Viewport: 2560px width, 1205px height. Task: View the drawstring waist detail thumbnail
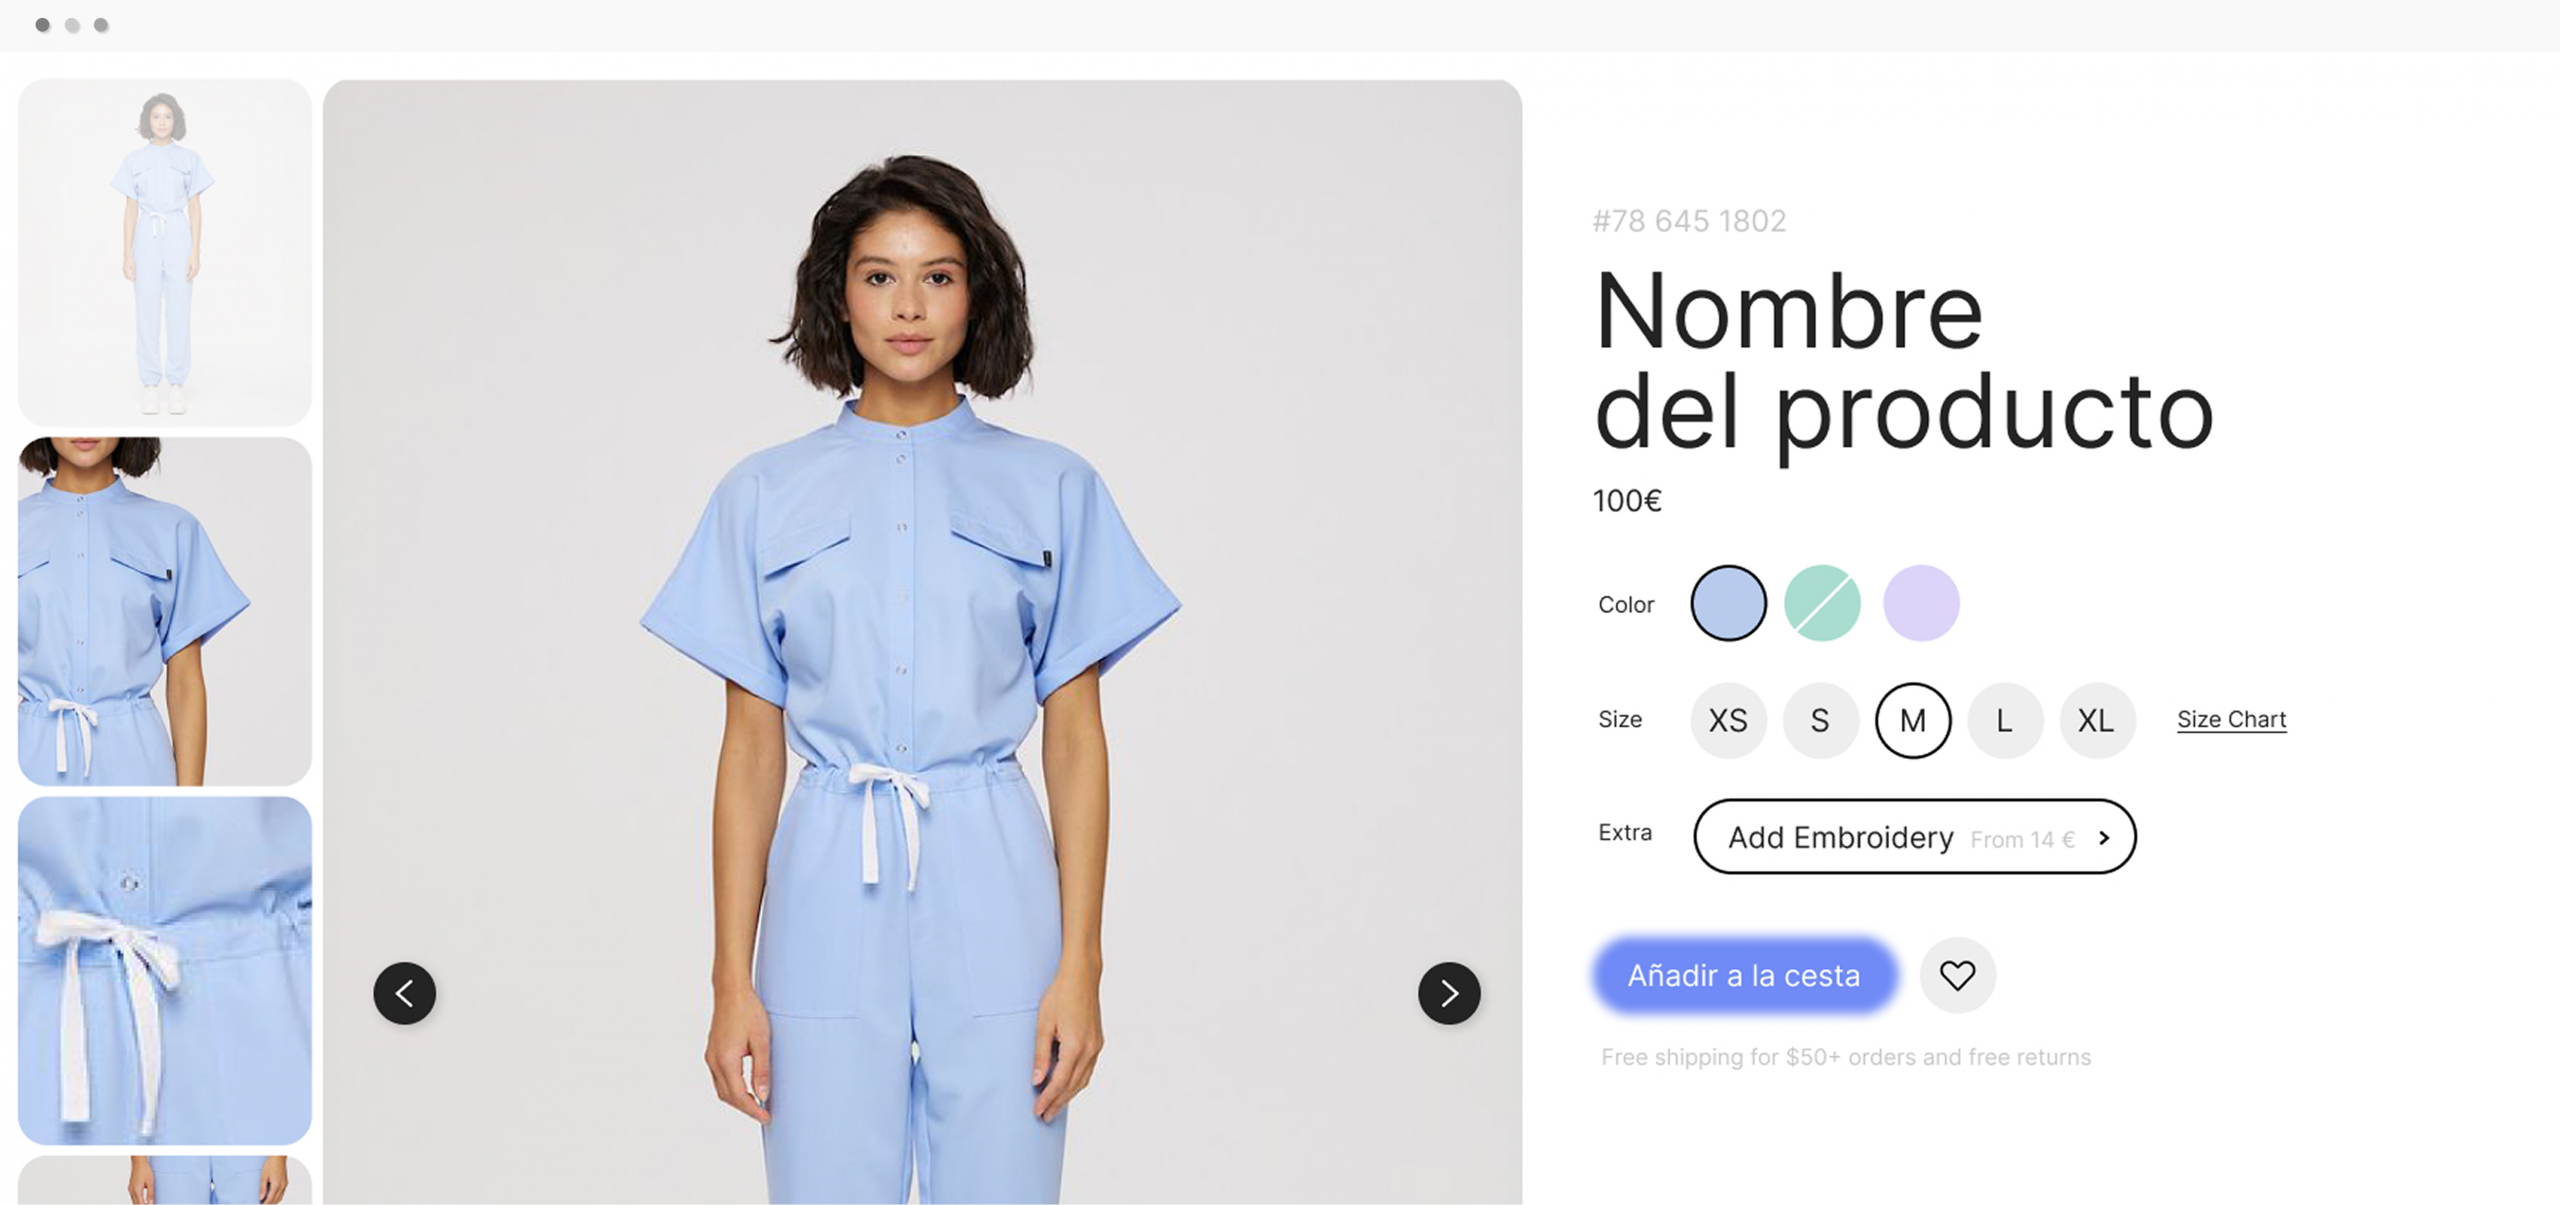coord(165,970)
